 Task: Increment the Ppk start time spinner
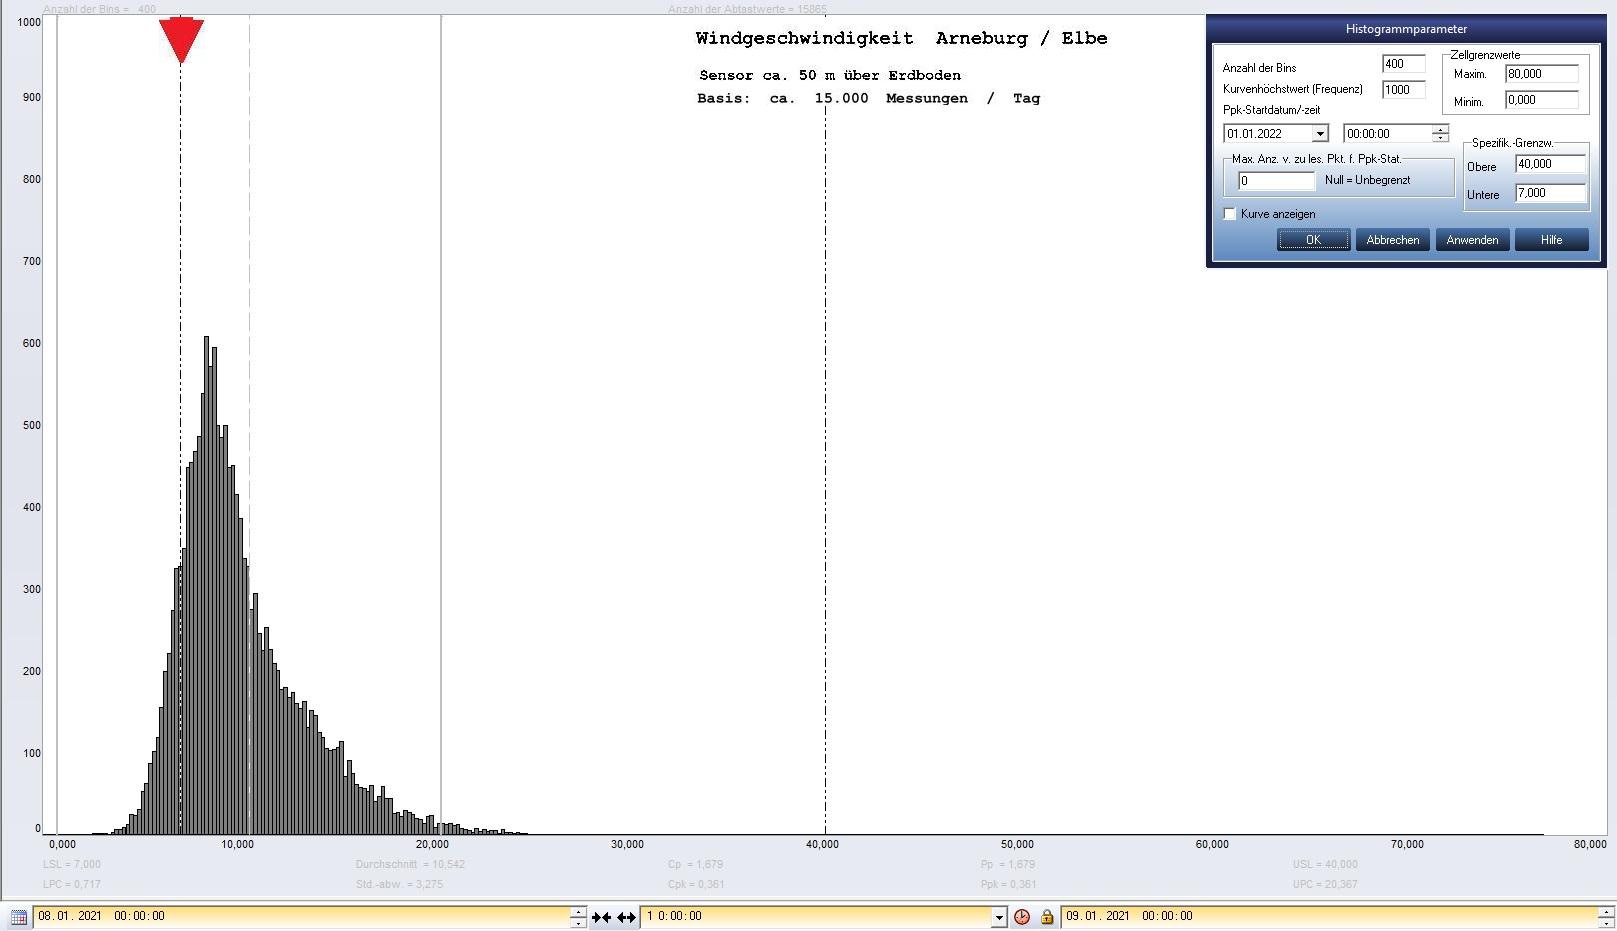(x=1440, y=129)
